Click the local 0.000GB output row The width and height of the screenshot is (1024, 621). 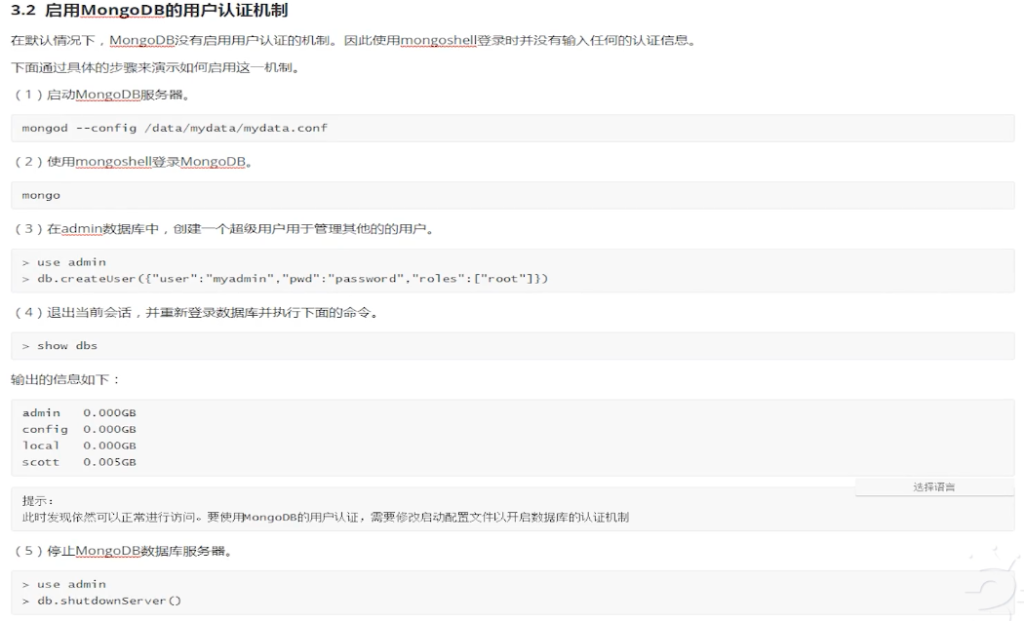click(x=79, y=445)
